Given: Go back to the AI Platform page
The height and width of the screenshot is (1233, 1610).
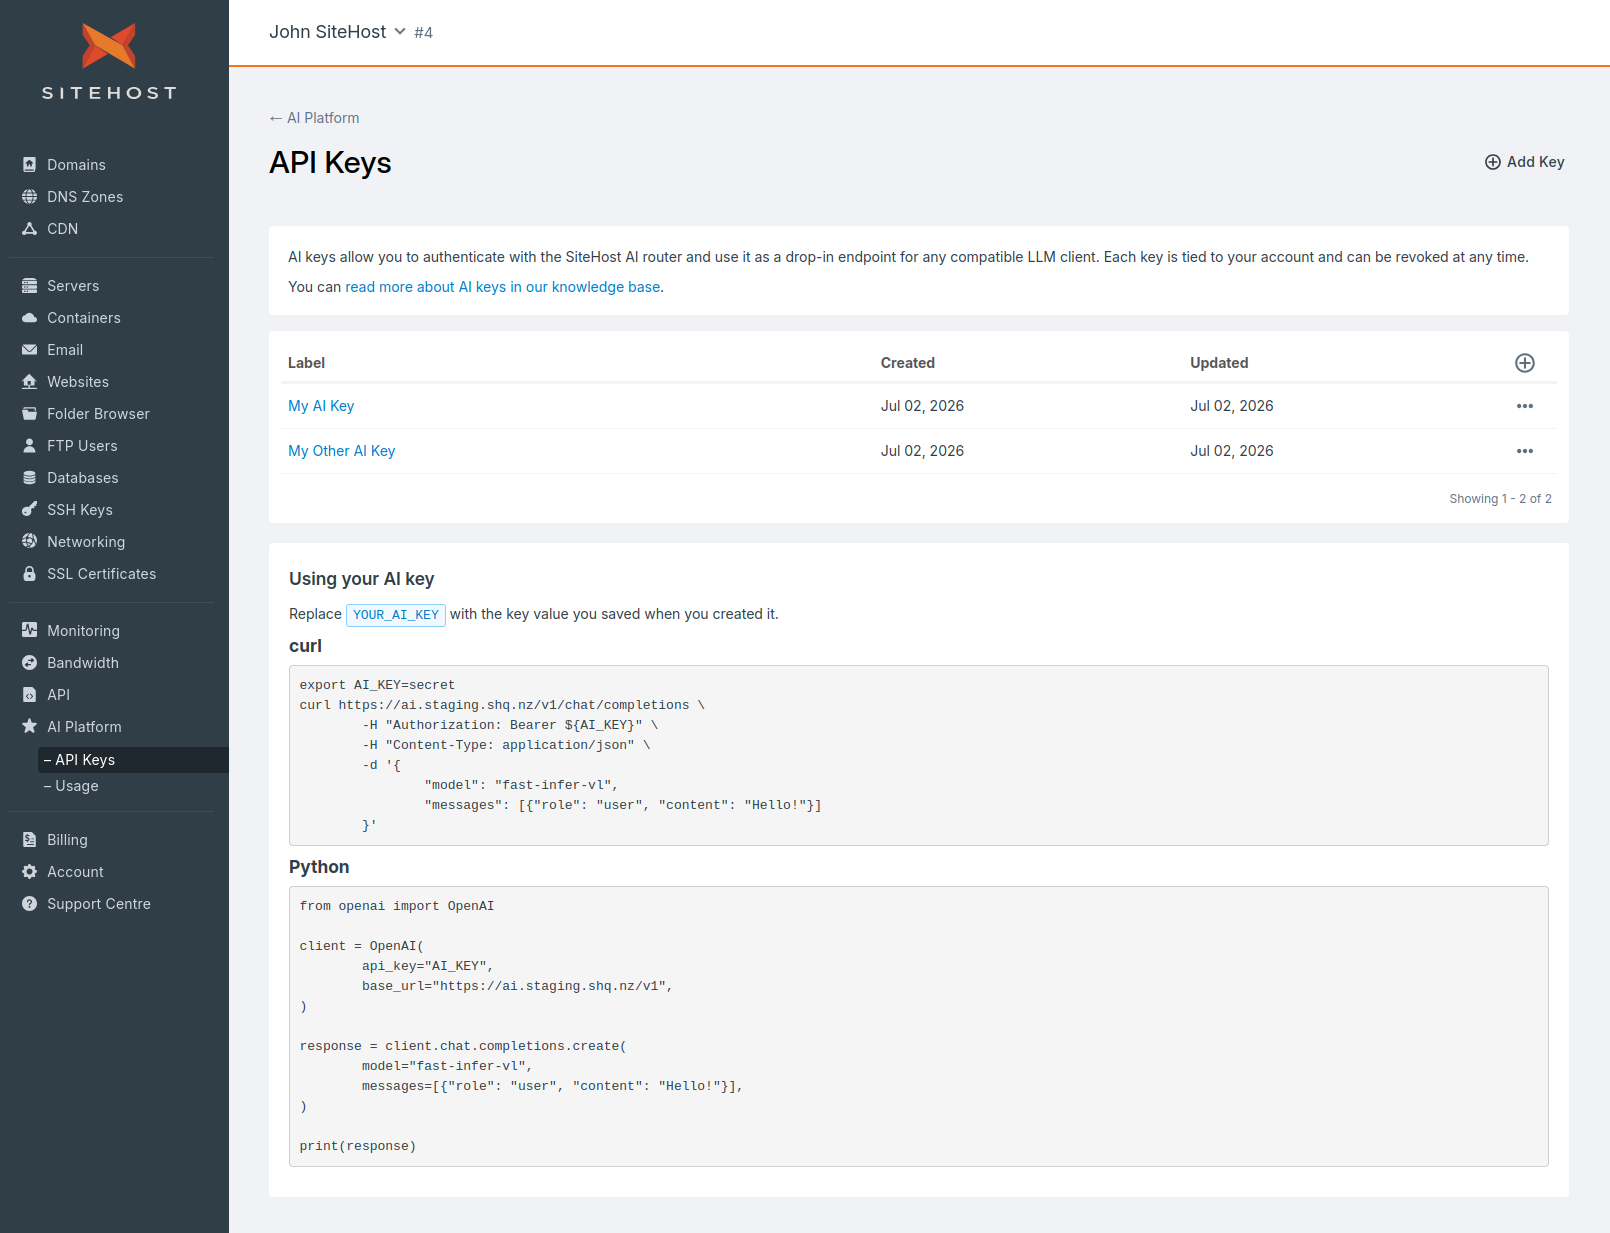Looking at the screenshot, I should pos(314,118).
